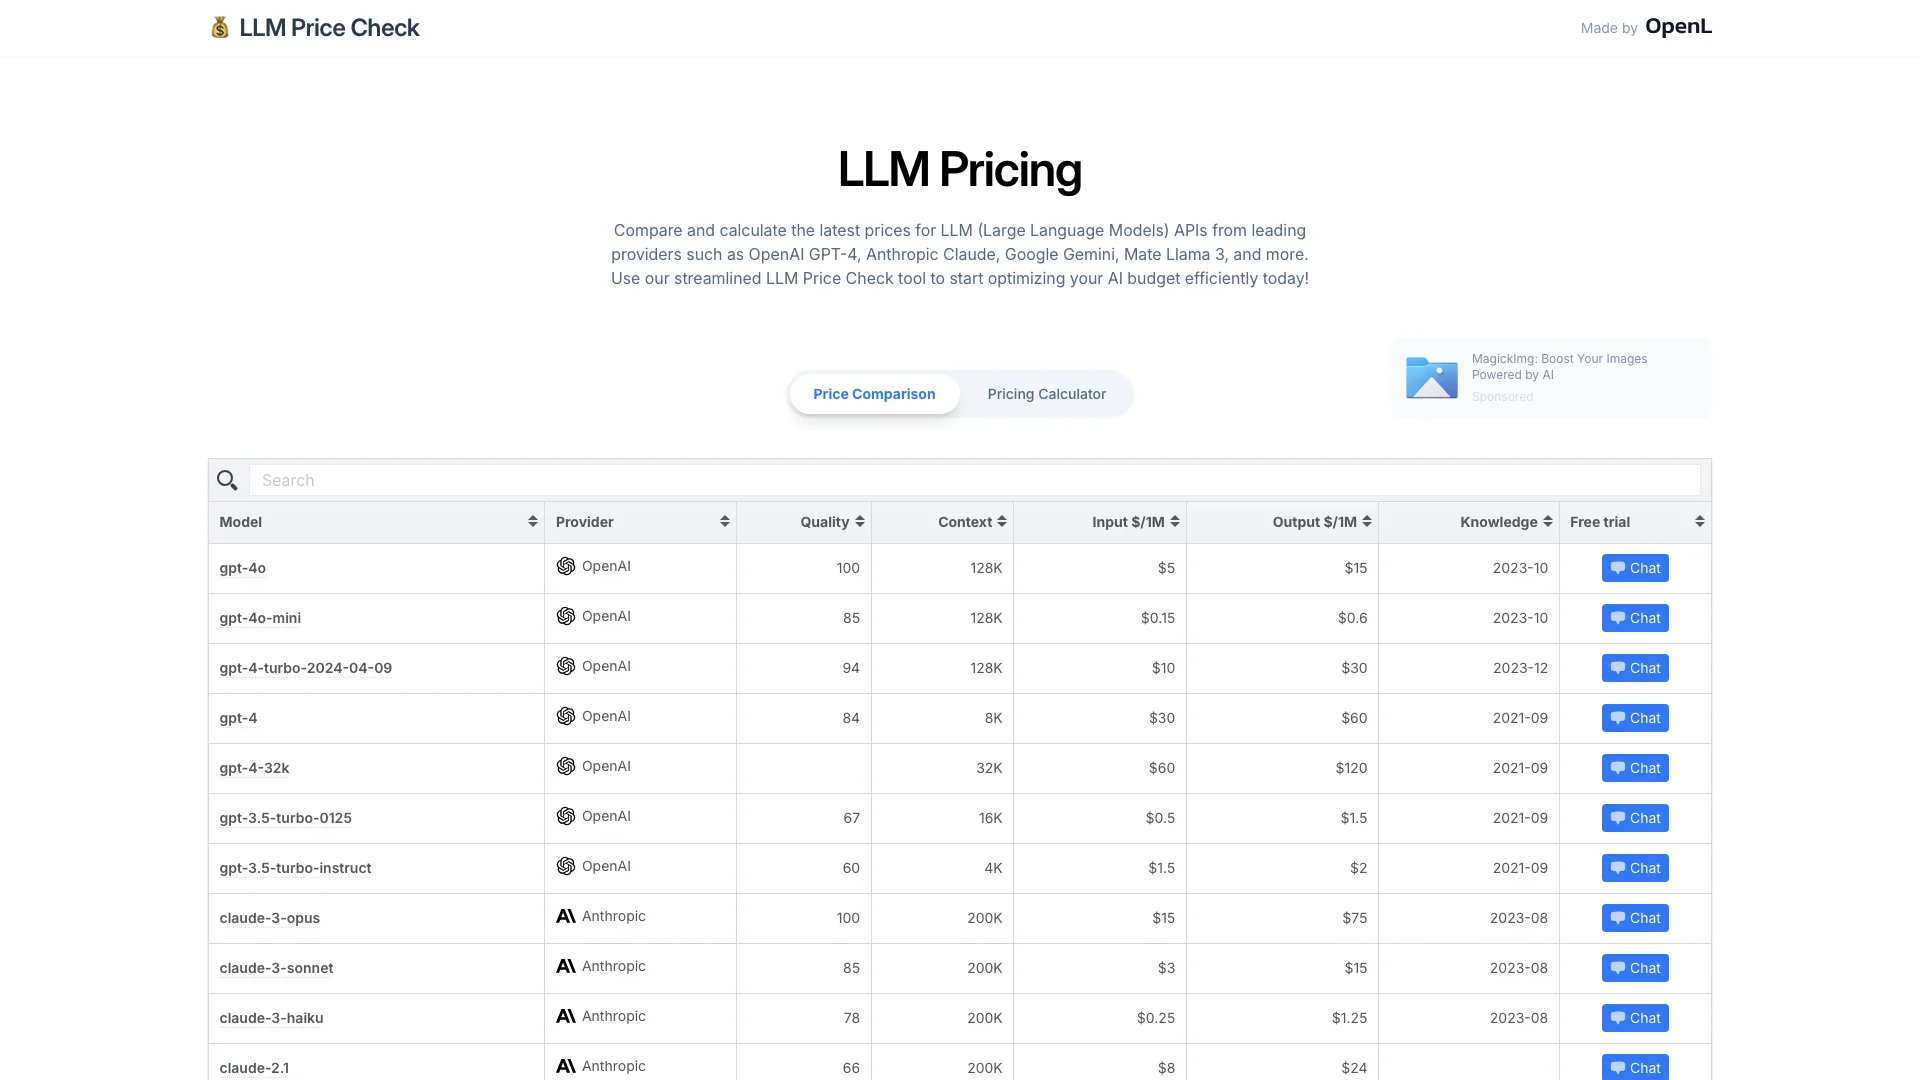Open Chat for gpt-3.5-turbo-0125
The image size is (1920, 1080).
(1635, 818)
